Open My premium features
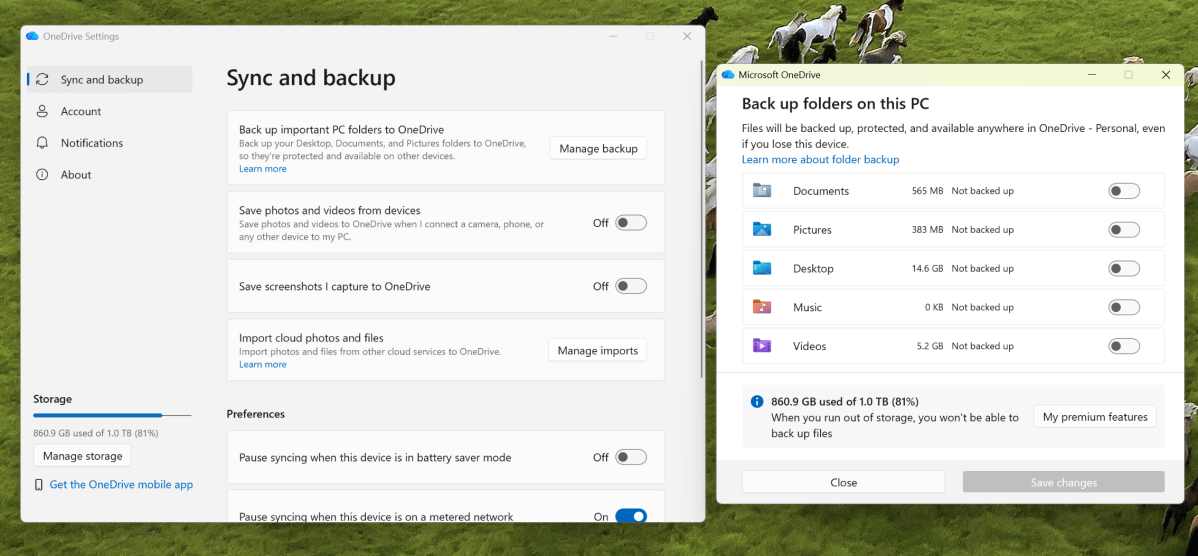 point(1095,417)
